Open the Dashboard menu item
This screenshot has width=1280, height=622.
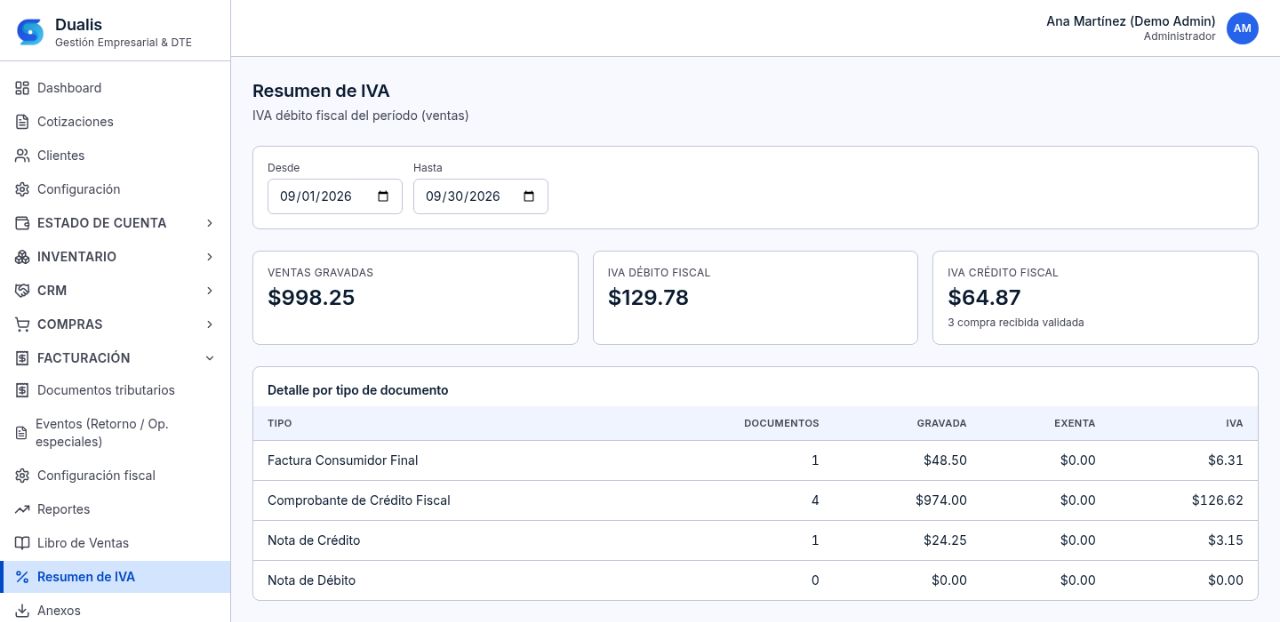pyautogui.click(x=115, y=88)
